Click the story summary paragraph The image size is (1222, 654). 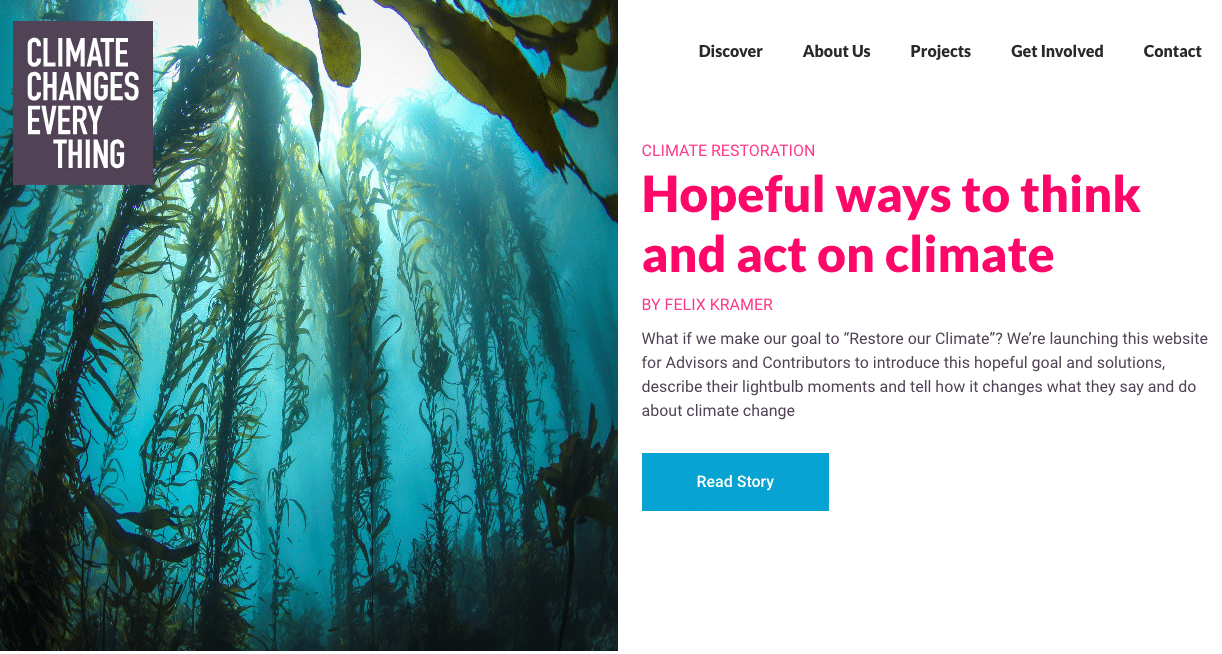pyautogui.click(x=924, y=375)
